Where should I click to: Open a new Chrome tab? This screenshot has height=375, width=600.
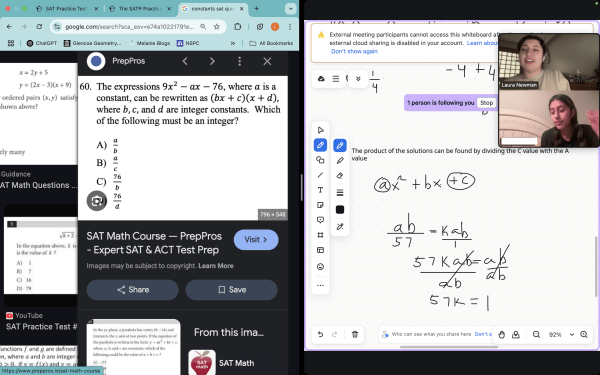[x=256, y=8]
